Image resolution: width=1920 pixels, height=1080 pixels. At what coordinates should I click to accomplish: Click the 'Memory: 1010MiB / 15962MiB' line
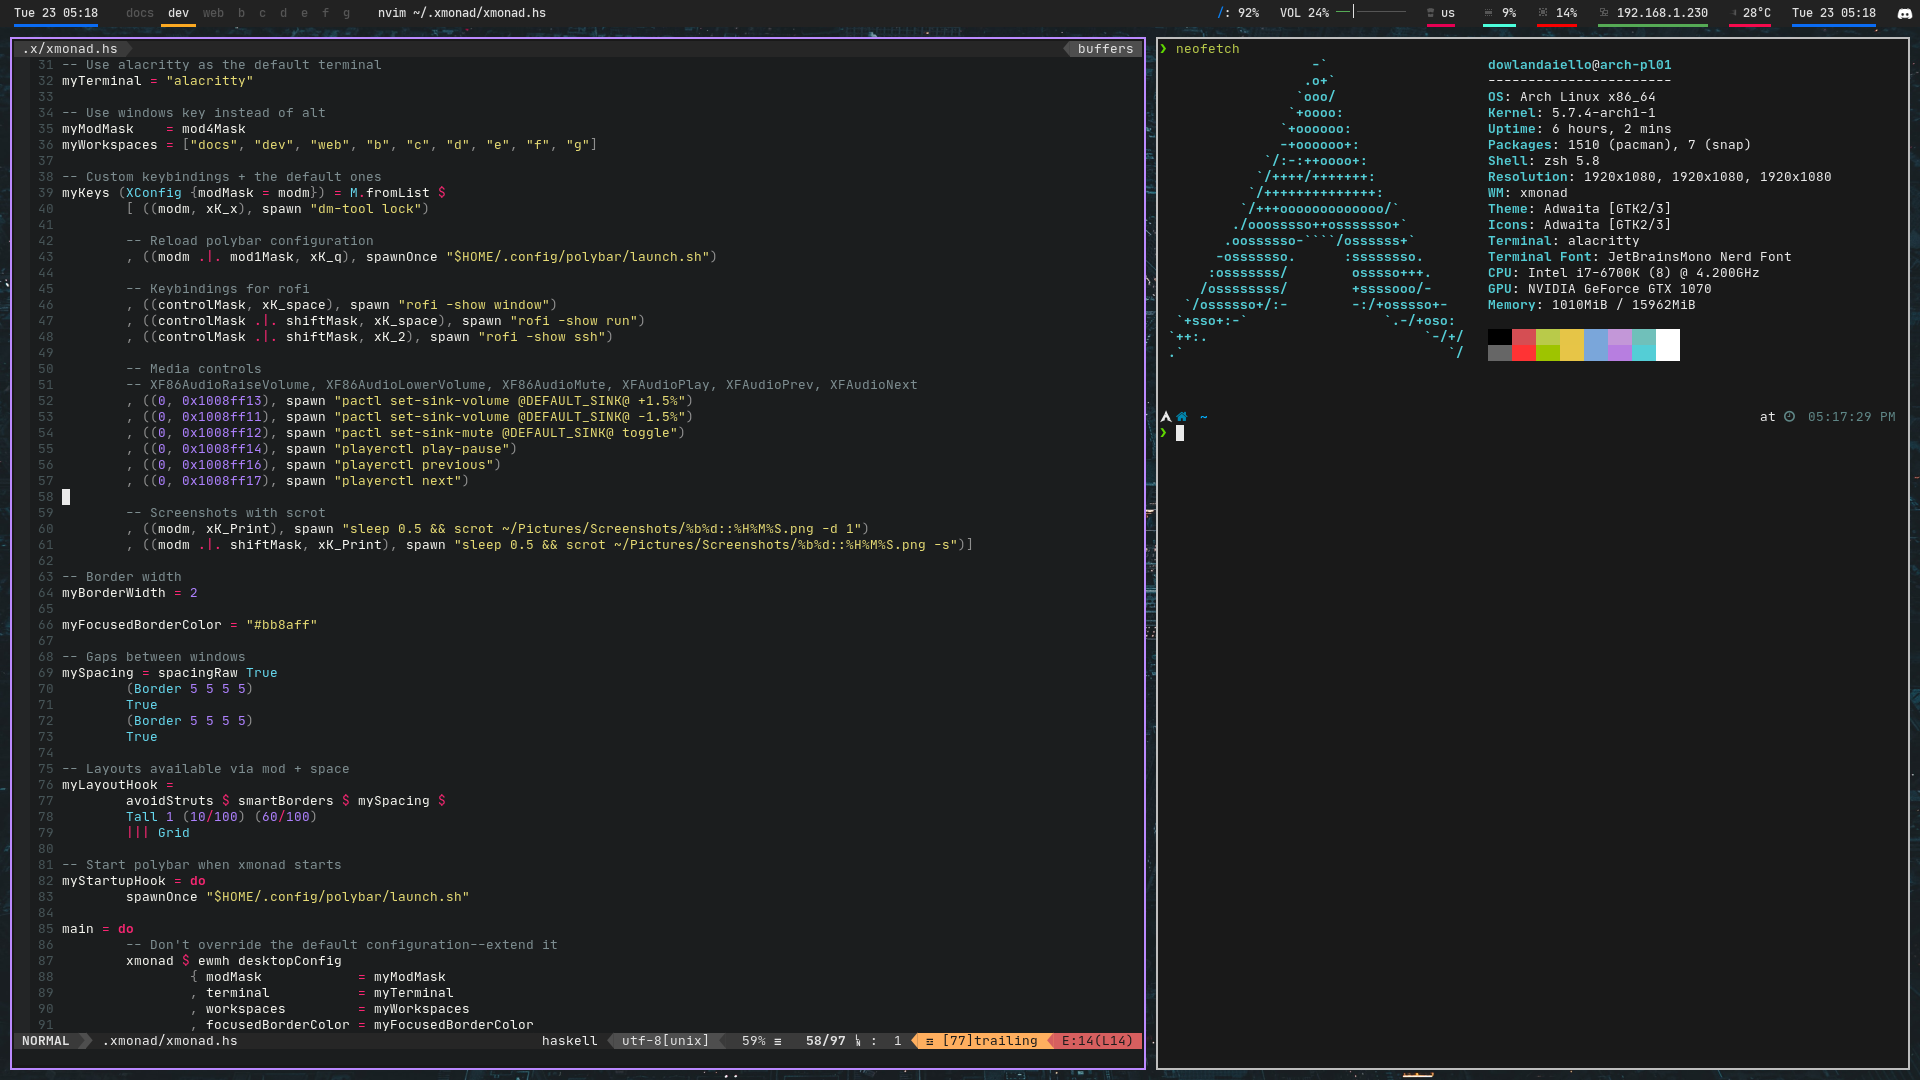[x=1592, y=305]
